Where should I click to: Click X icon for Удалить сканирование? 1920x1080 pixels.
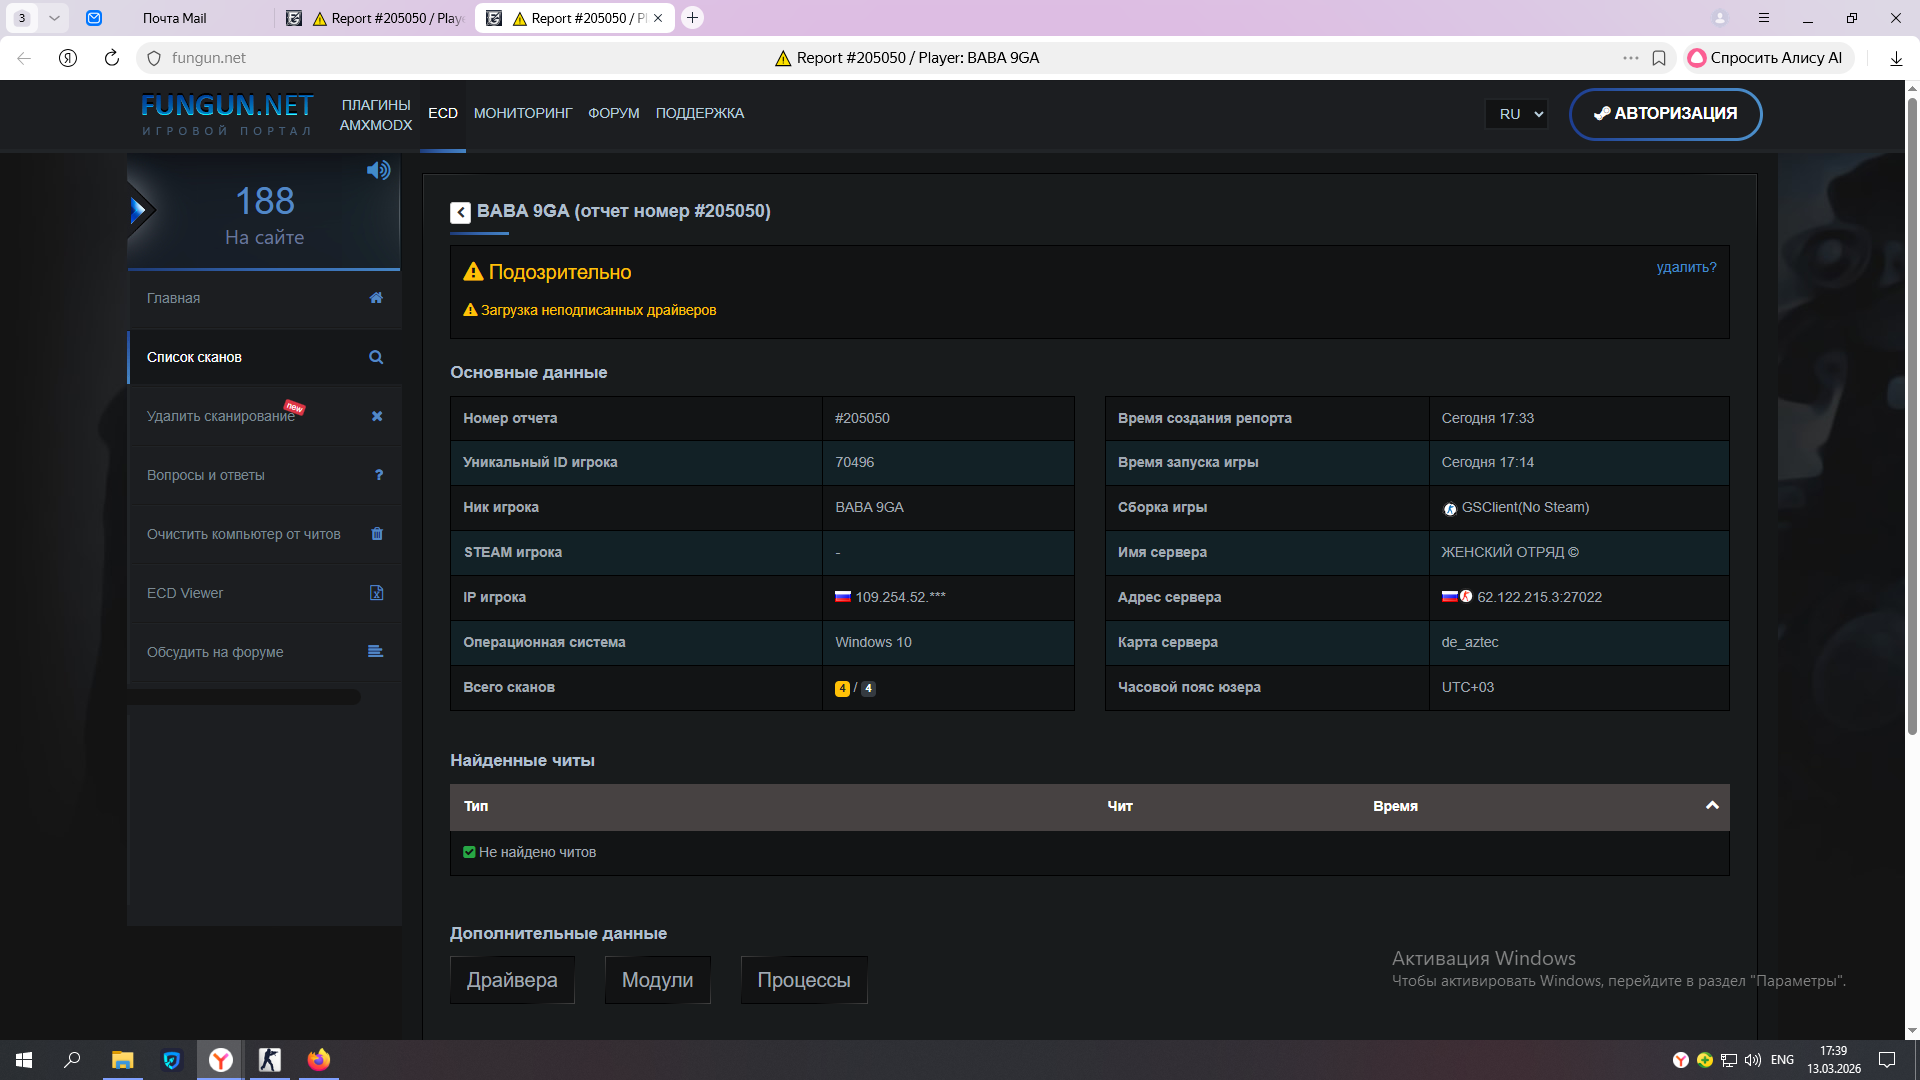[x=377, y=416]
